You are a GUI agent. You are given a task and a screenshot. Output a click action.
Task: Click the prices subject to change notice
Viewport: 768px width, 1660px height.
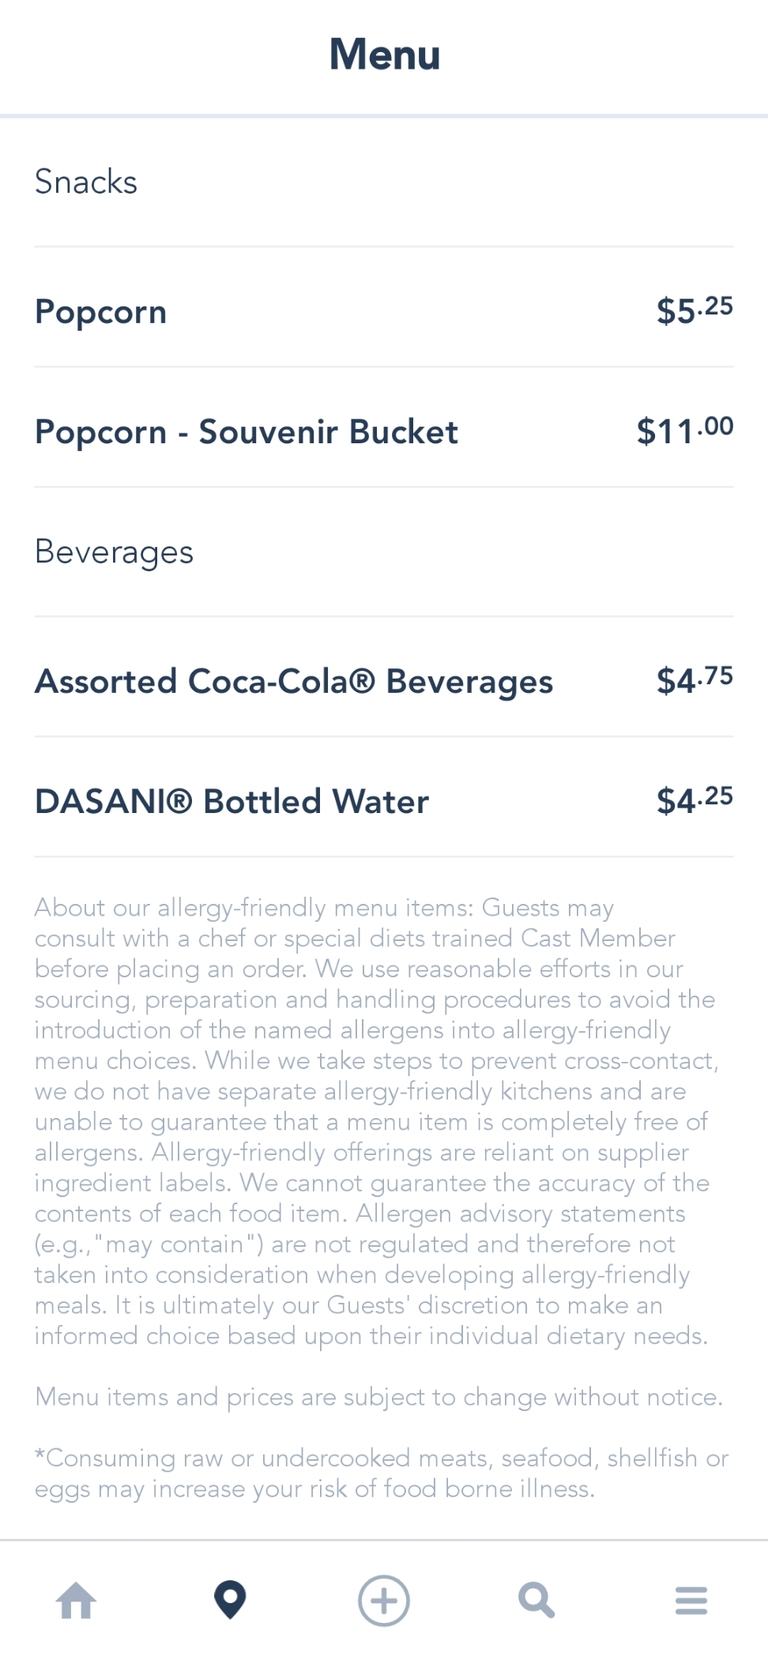(378, 1397)
